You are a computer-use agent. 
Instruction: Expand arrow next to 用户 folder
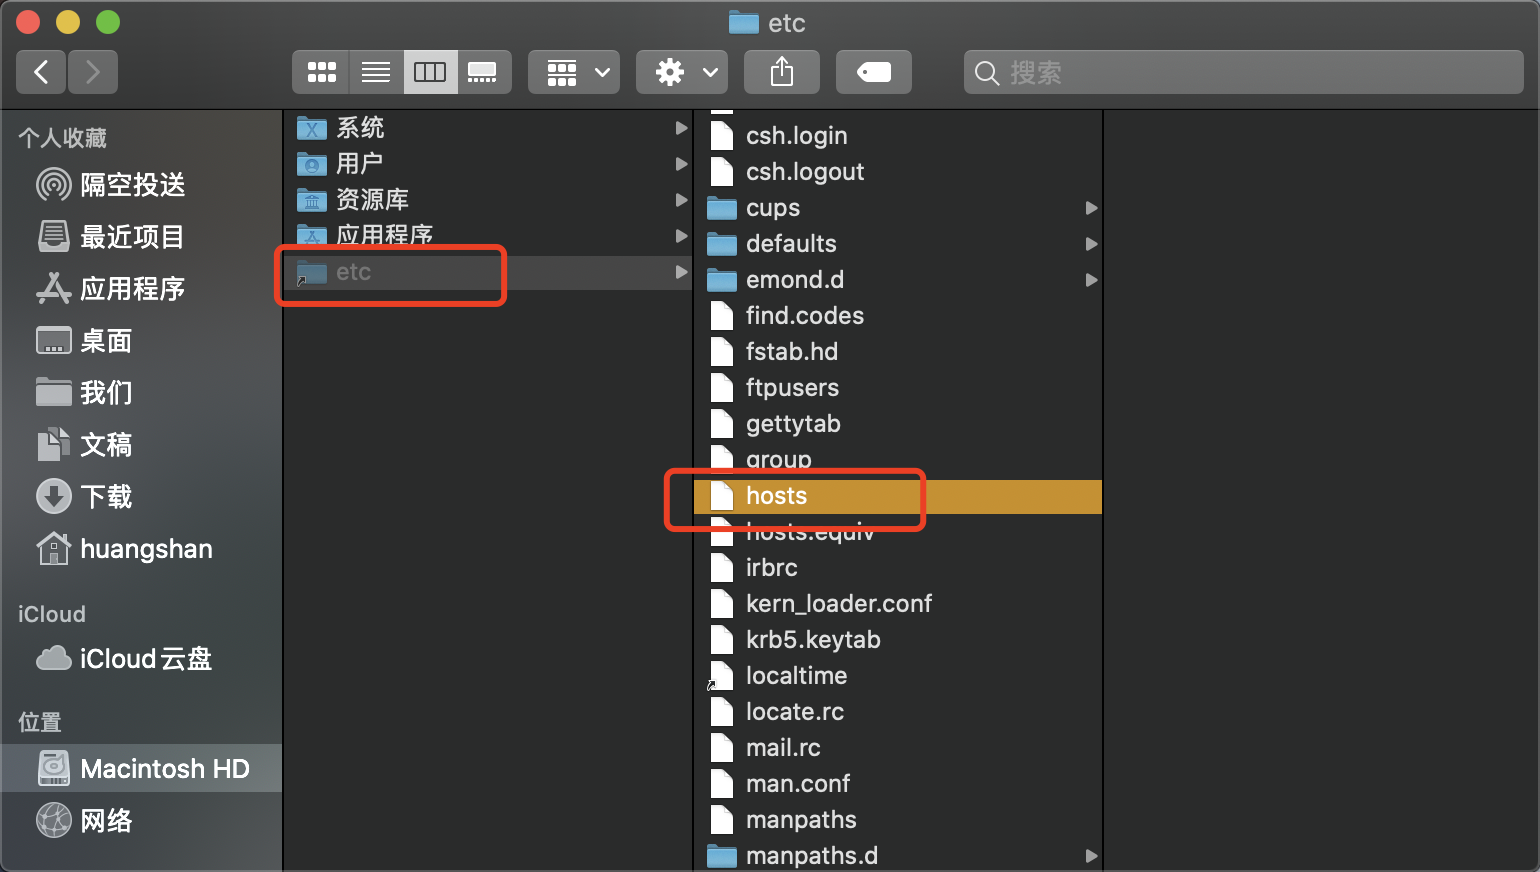[x=681, y=164]
